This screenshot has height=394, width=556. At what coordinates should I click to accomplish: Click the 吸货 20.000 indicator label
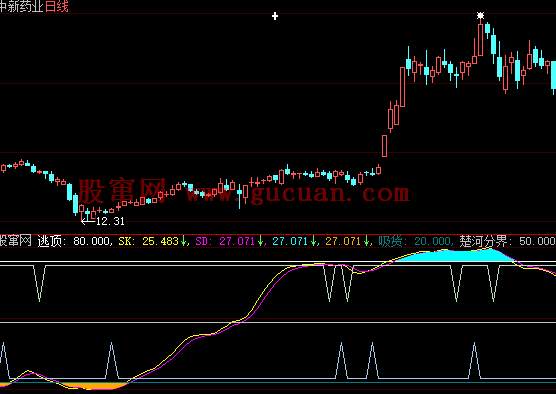[416, 241]
